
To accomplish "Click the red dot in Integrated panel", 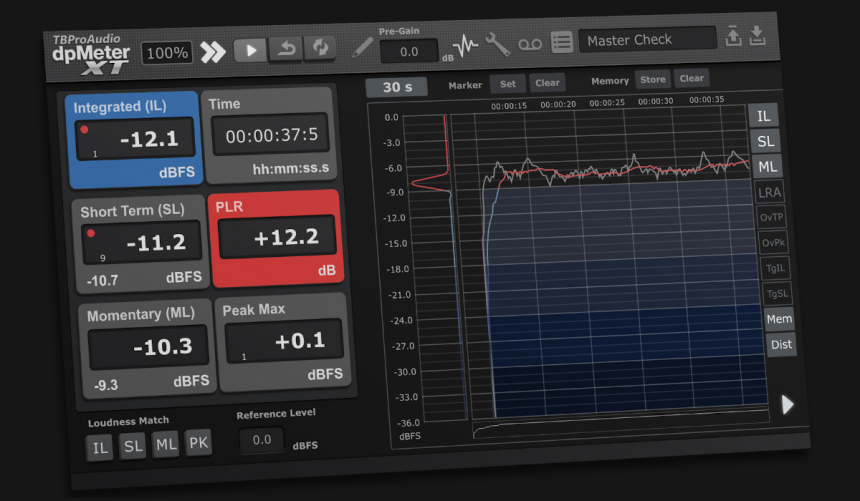I will pyautogui.click(x=84, y=130).
